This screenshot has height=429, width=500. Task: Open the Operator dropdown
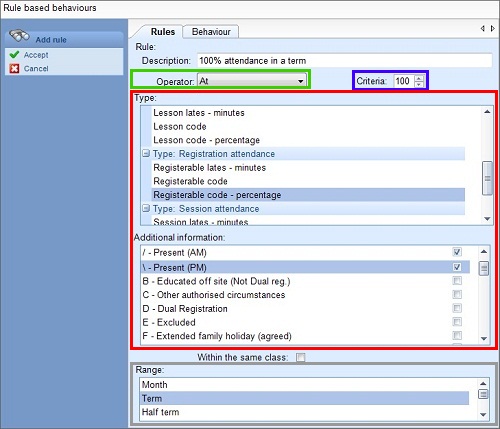tap(252, 81)
